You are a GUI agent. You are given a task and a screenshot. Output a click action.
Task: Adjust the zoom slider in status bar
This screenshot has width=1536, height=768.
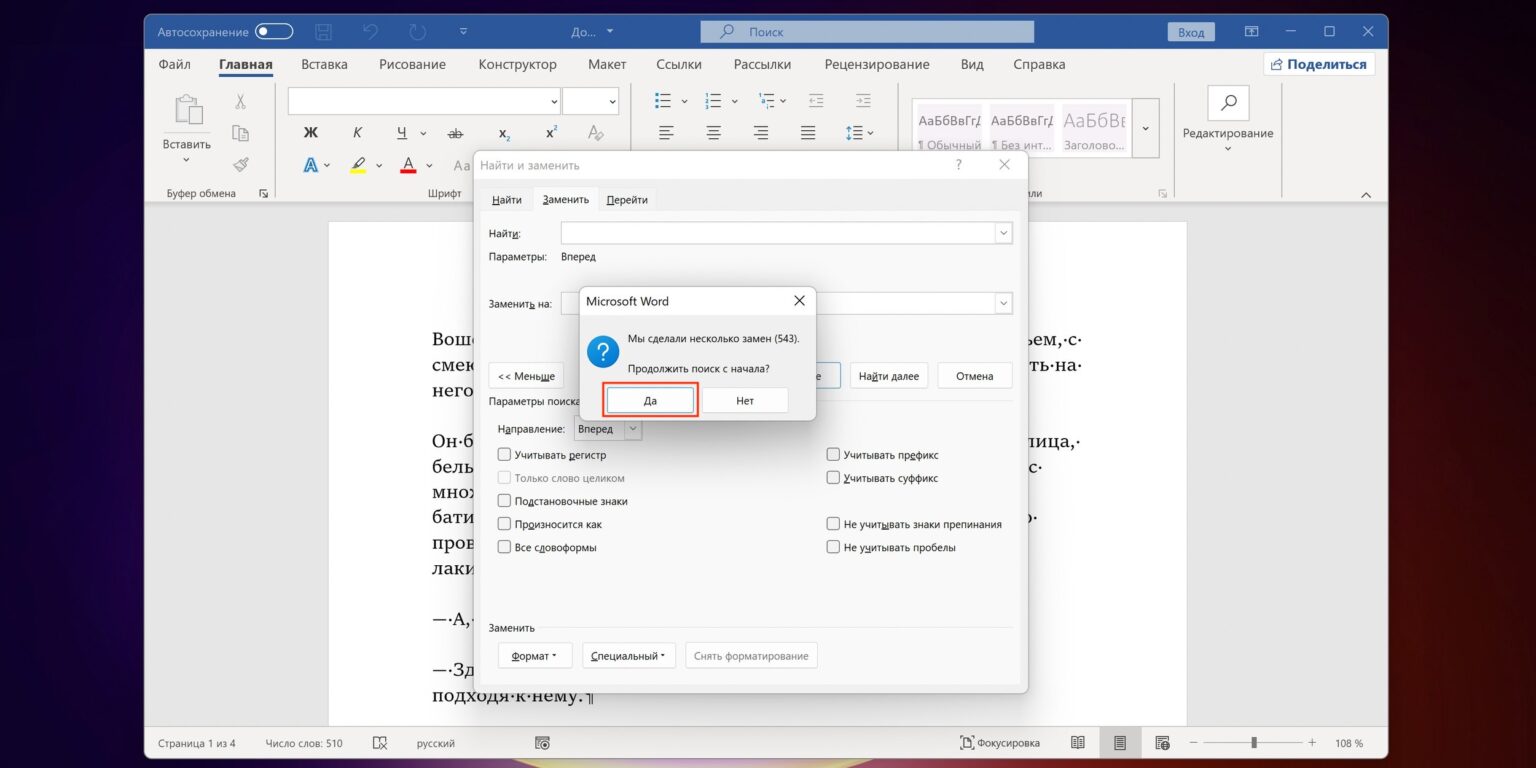pos(1254,743)
